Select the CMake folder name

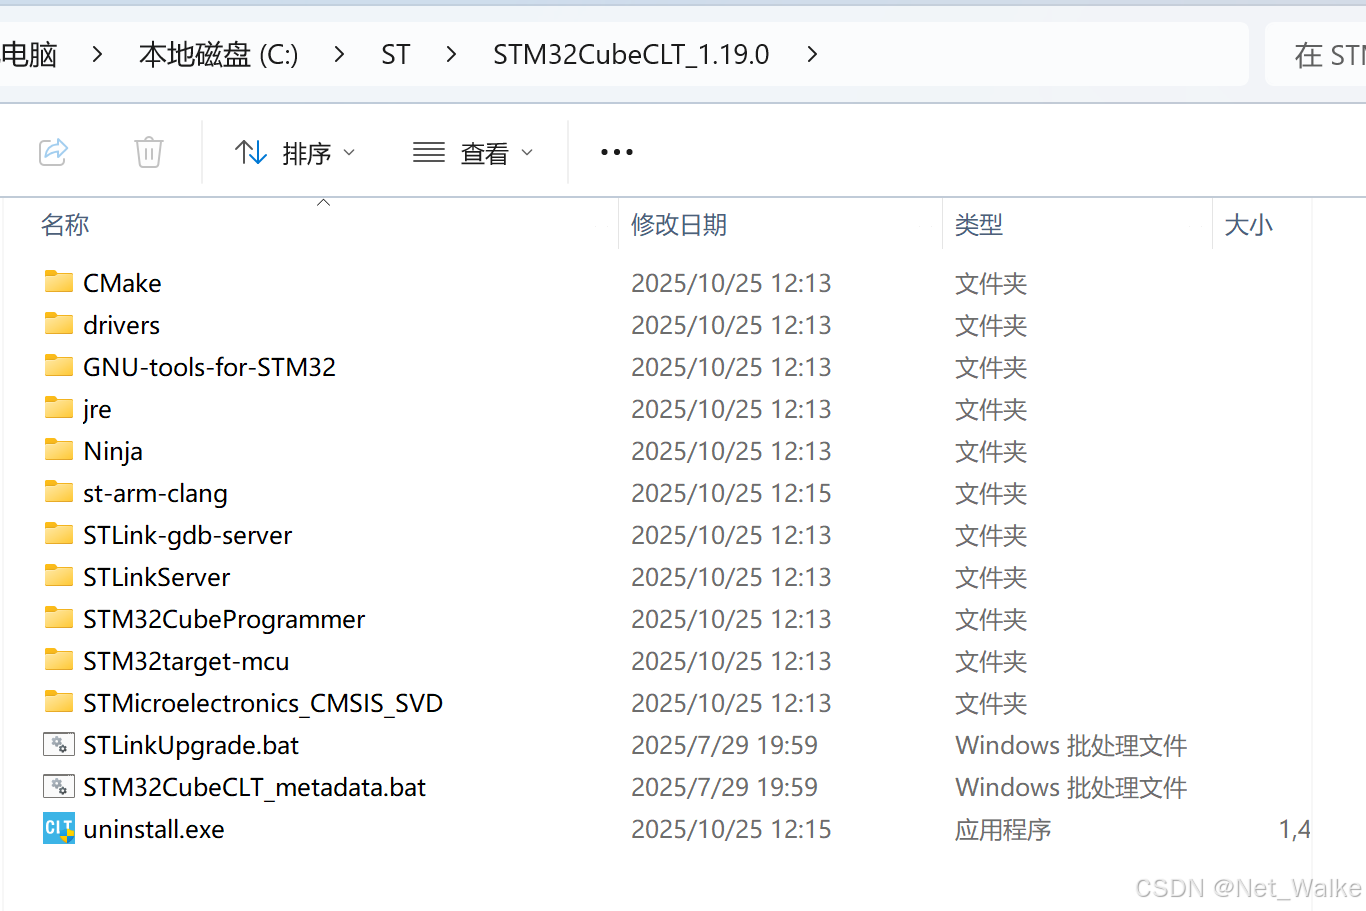(122, 283)
